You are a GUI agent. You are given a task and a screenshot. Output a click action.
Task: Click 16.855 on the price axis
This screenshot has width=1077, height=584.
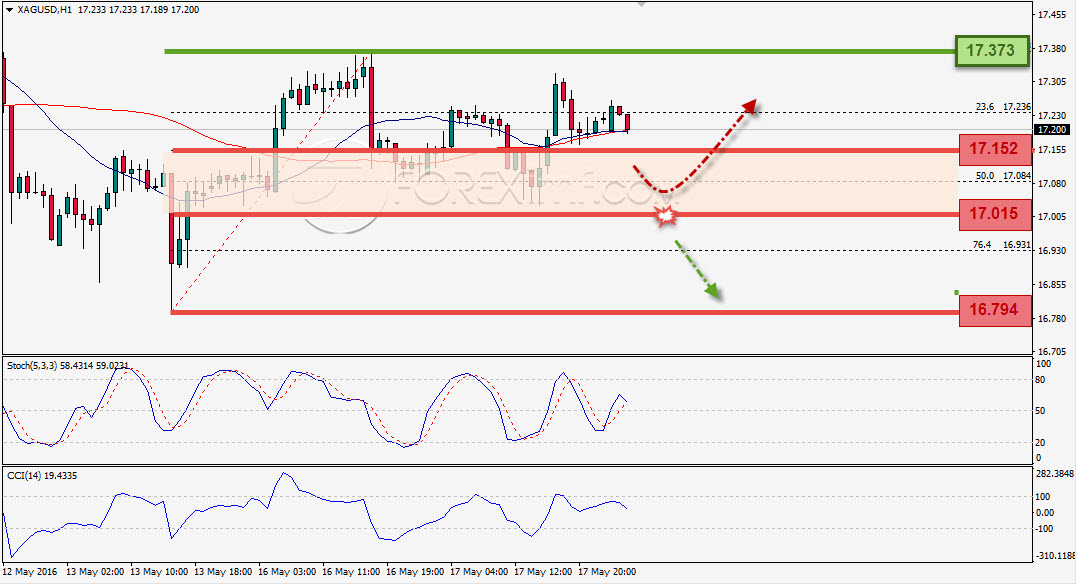coord(1052,284)
